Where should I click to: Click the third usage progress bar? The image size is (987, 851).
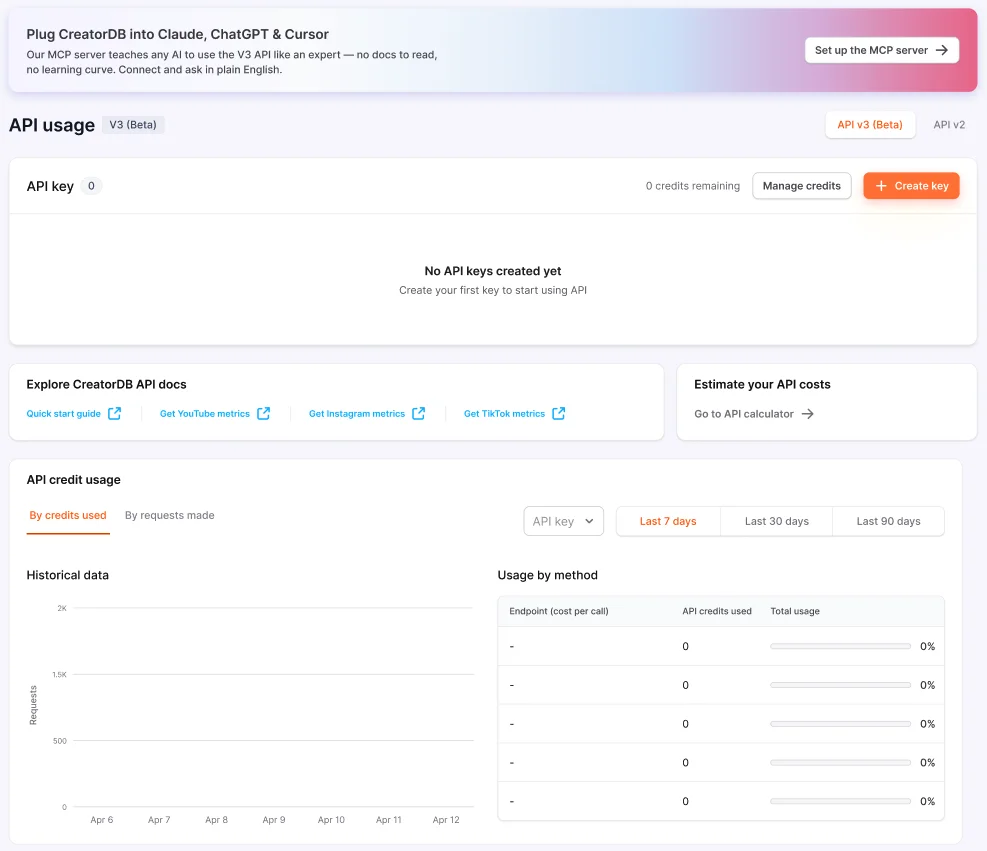pos(840,724)
